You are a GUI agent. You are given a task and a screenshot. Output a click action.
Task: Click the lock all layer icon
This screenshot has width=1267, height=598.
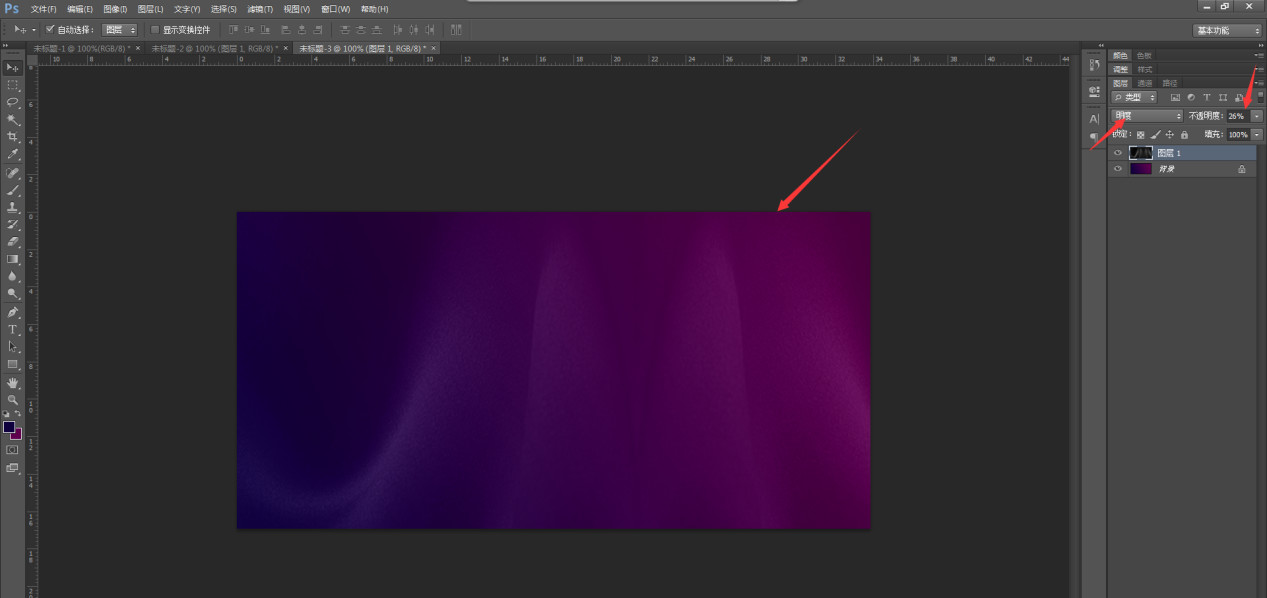pyautogui.click(x=1184, y=134)
